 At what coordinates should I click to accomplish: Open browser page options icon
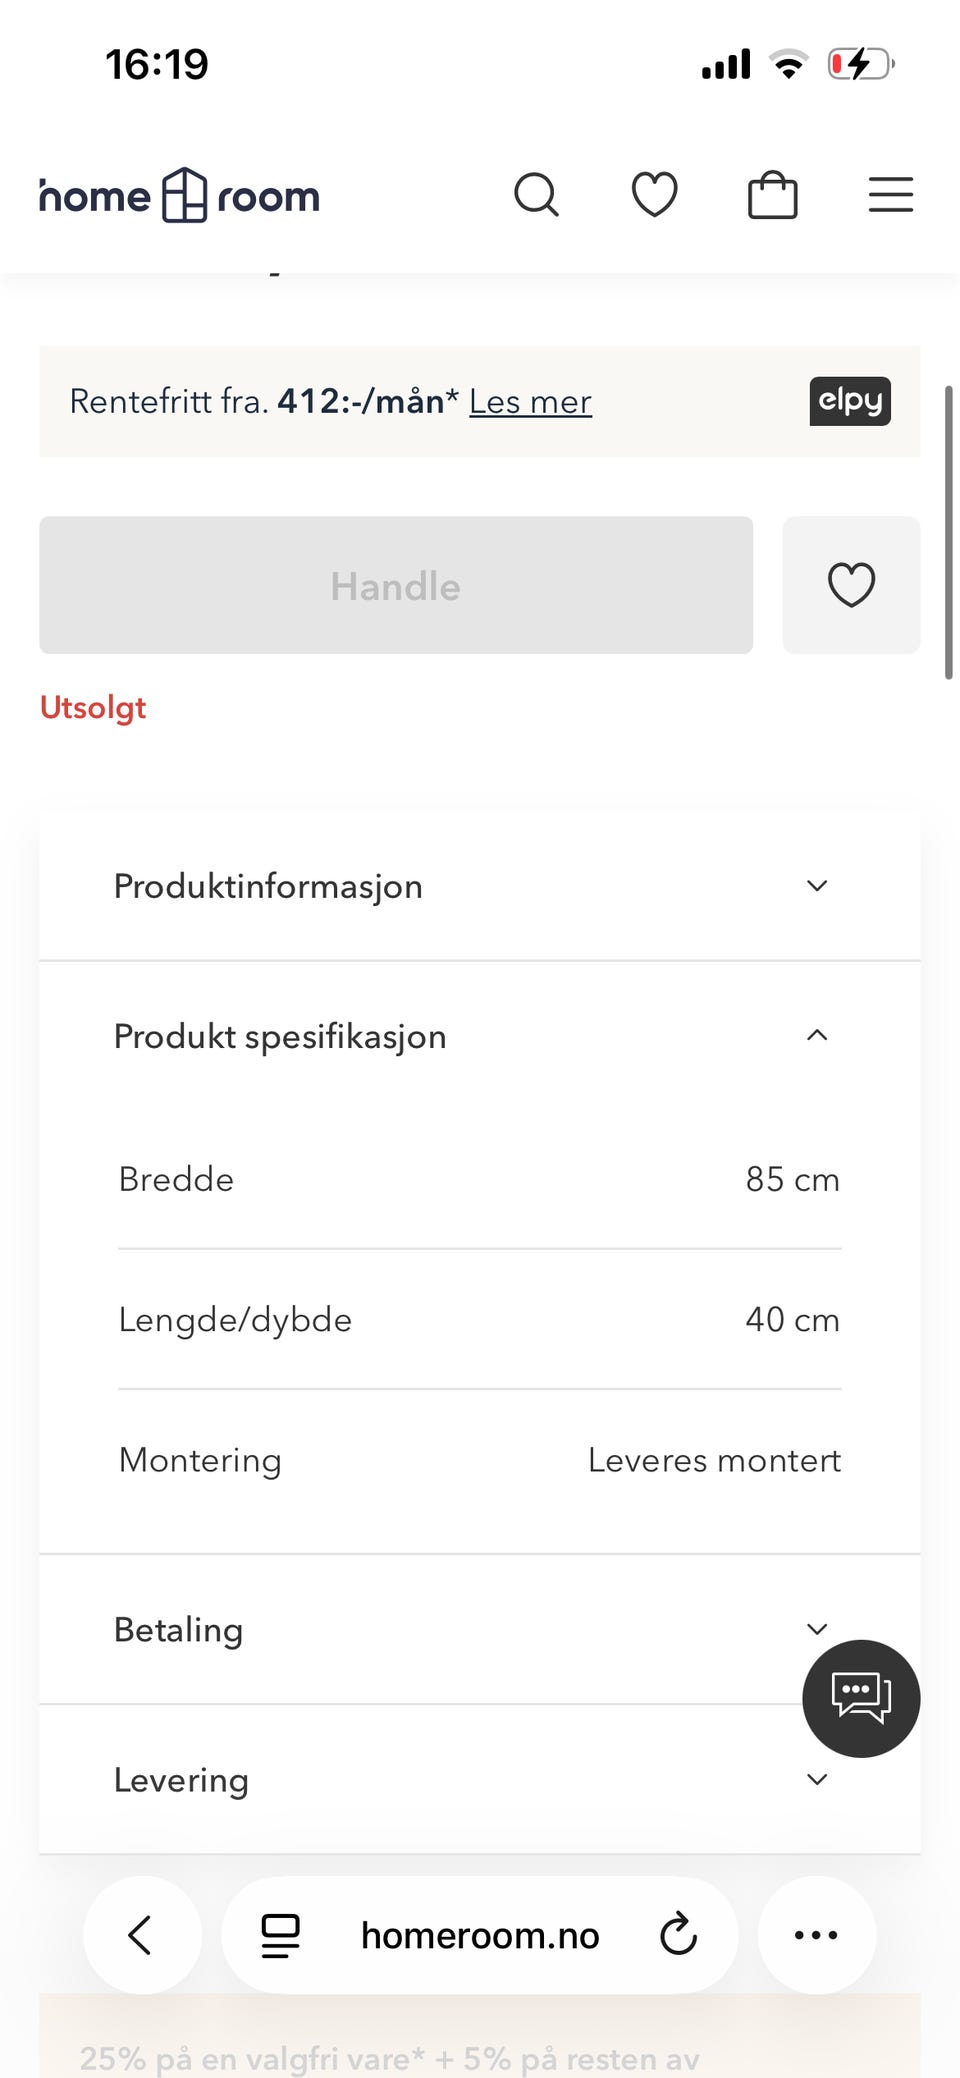(281, 1935)
